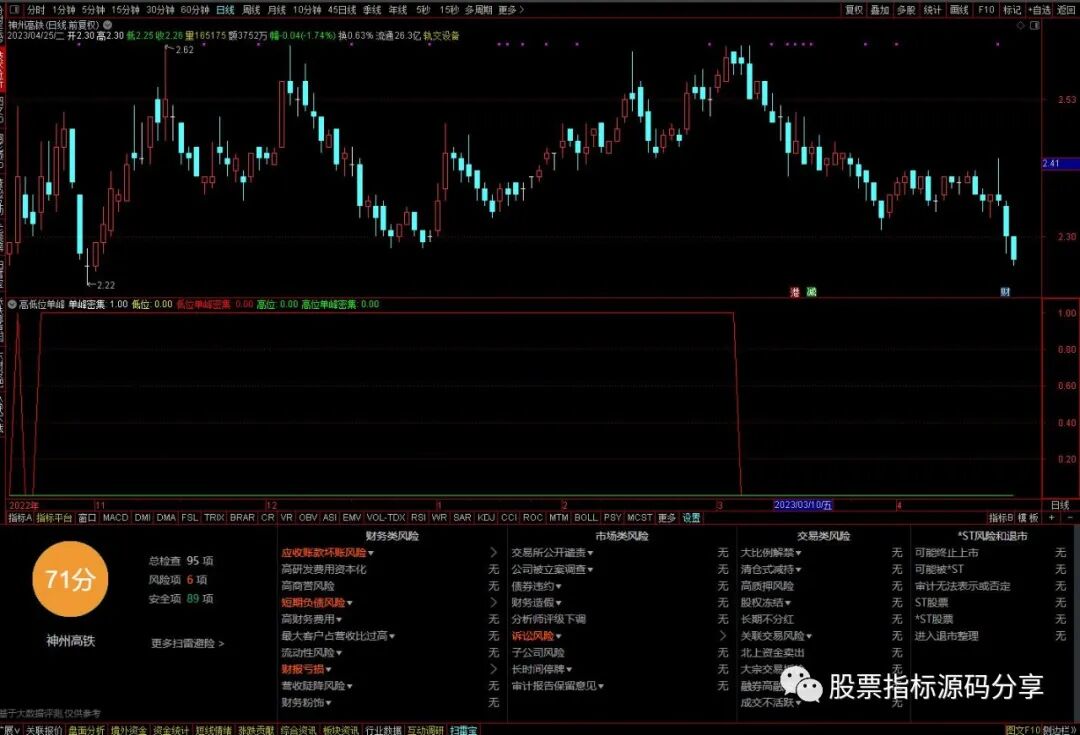1080x735 pixels.
Task: Click the indicator settings icon before 高低位单峰
Action: [12, 304]
